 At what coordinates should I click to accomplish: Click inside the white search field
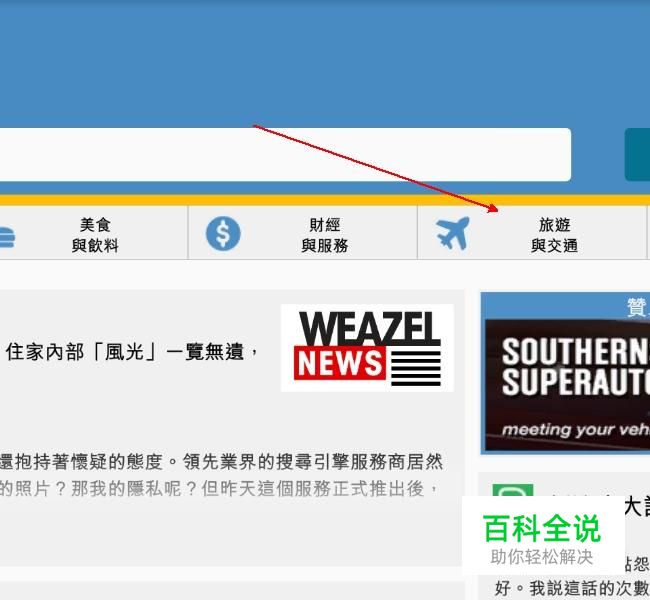pyautogui.click(x=285, y=155)
